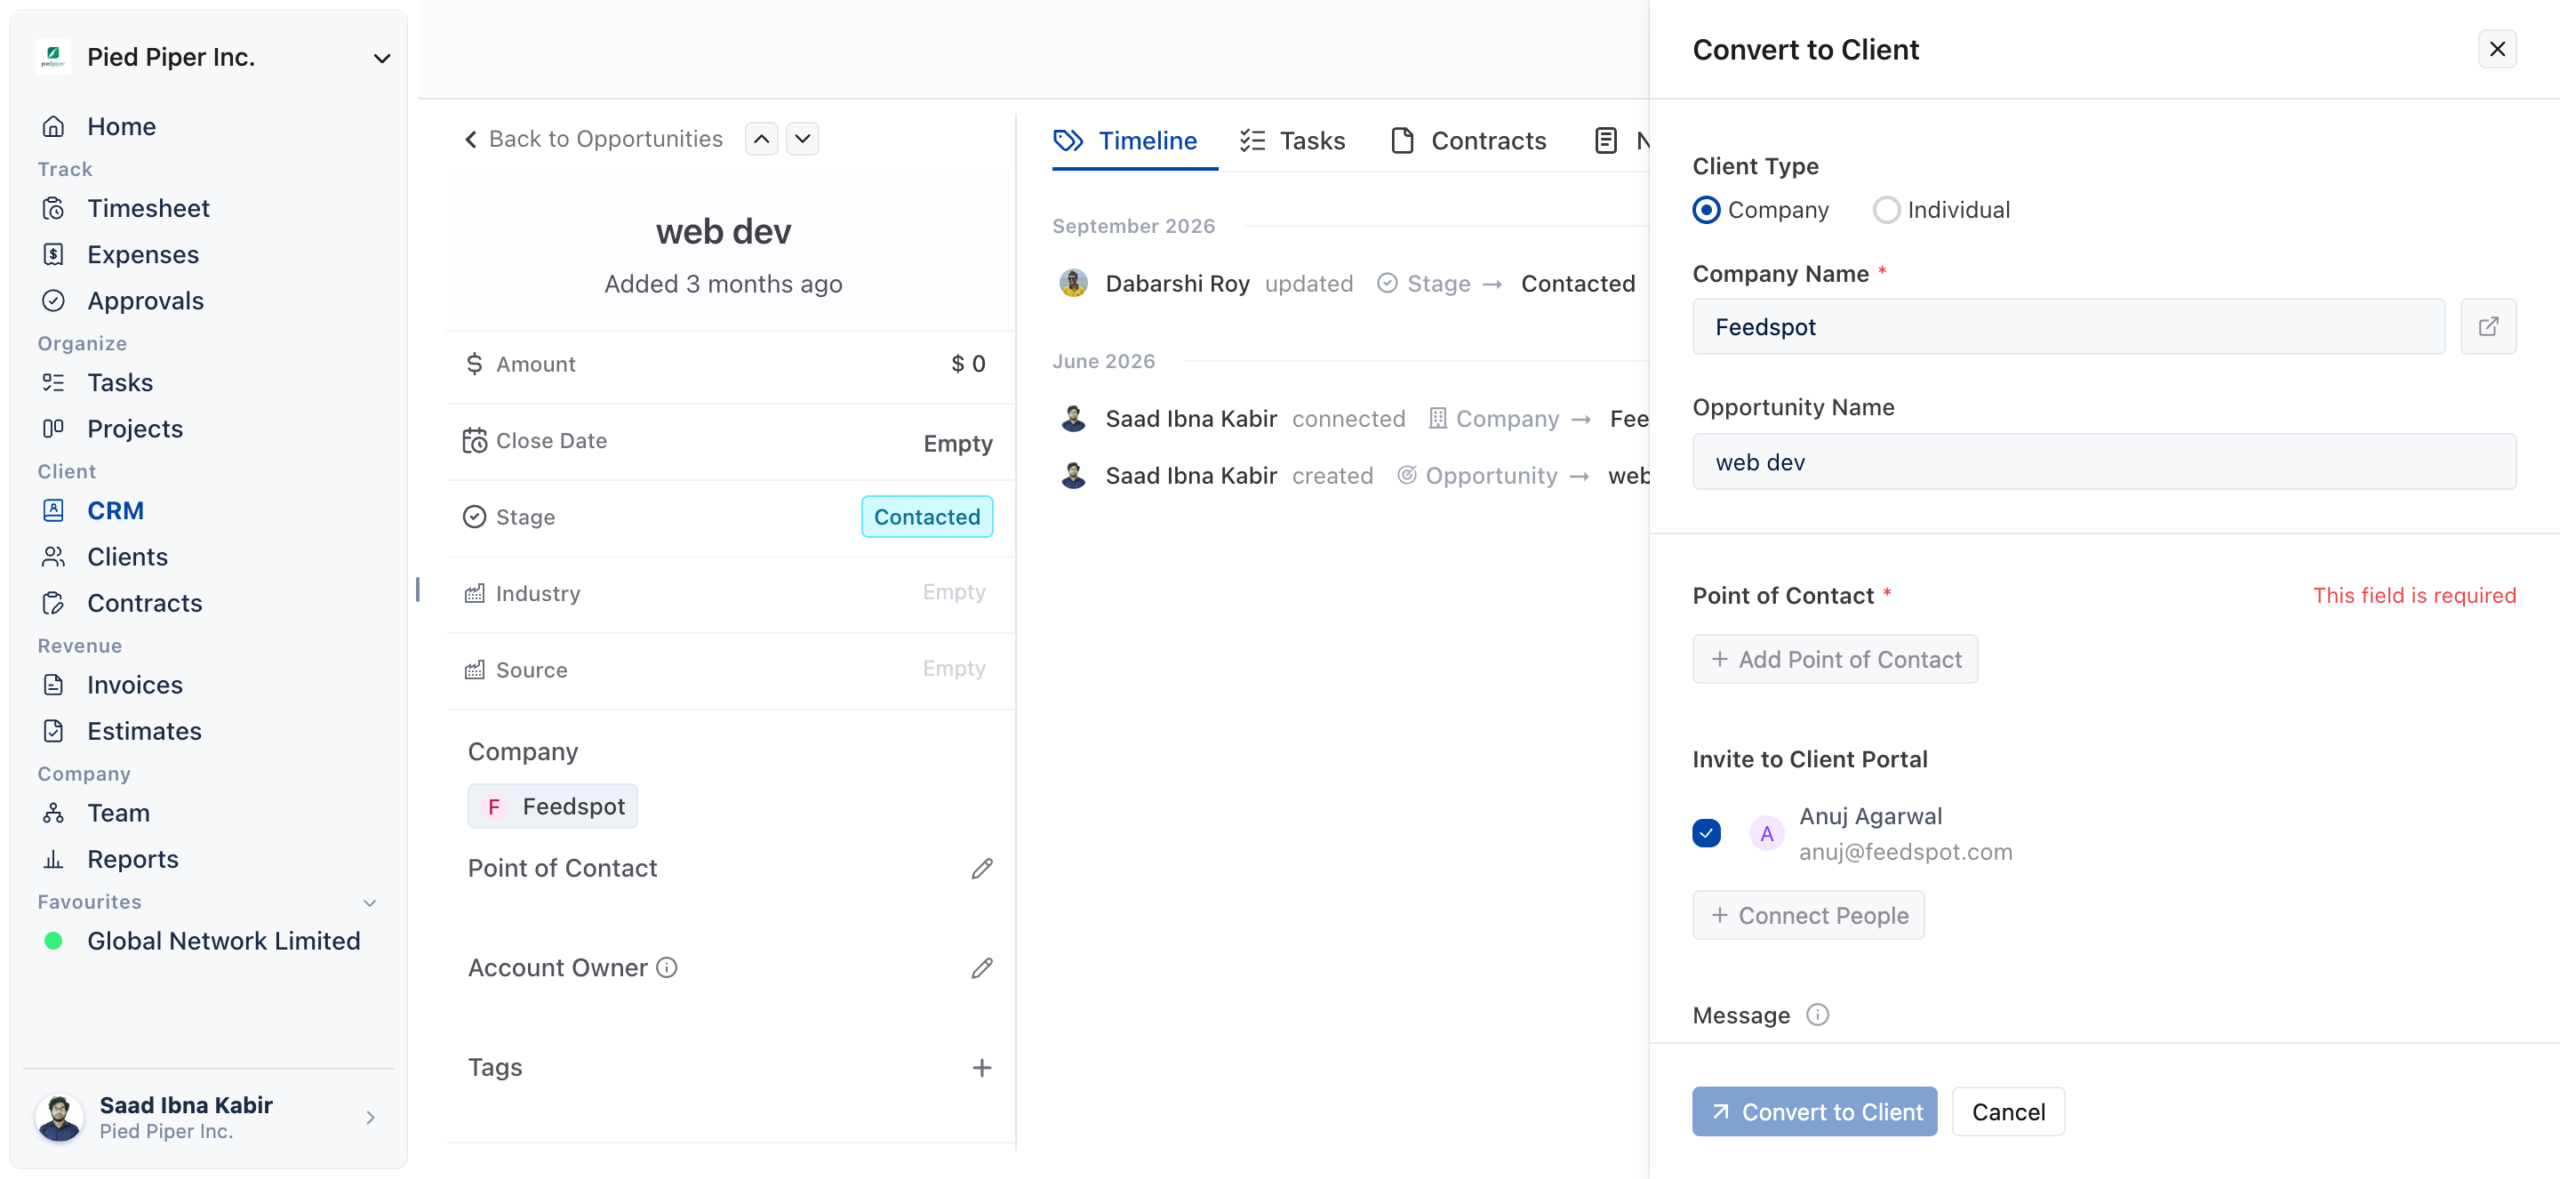Open Approvals from the sidebar

tap(145, 300)
